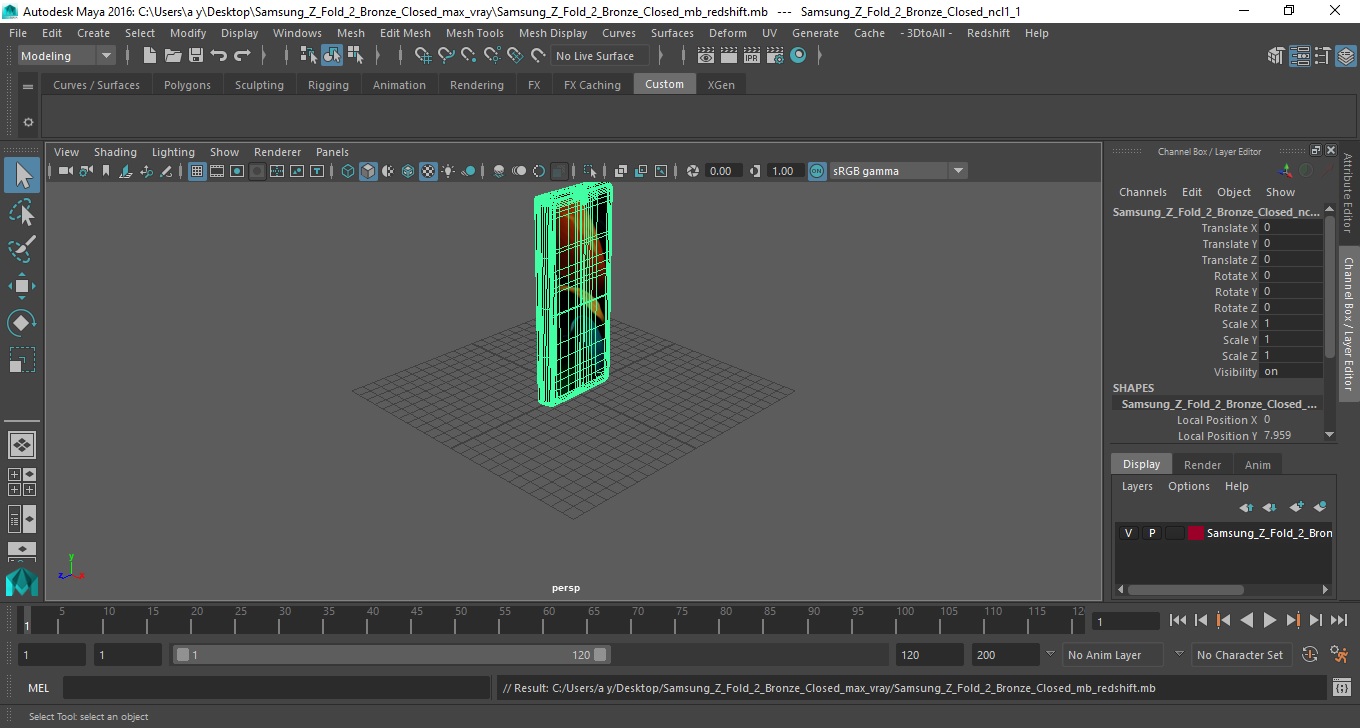Click the Redo arrow icon

click(241, 56)
